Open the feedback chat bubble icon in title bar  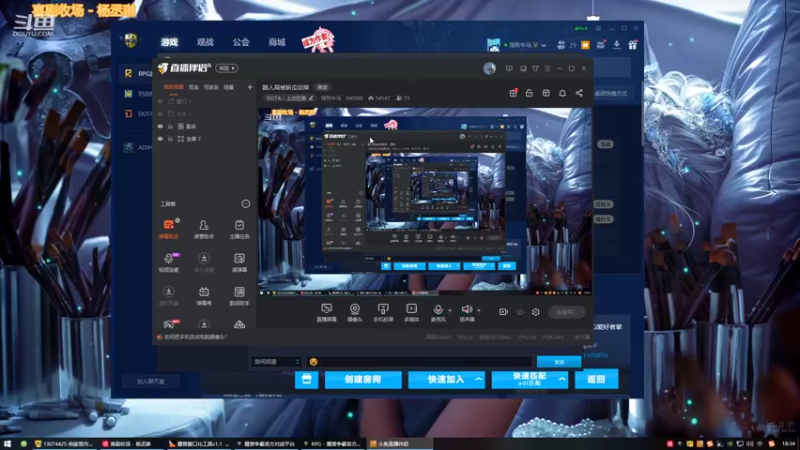[509, 68]
